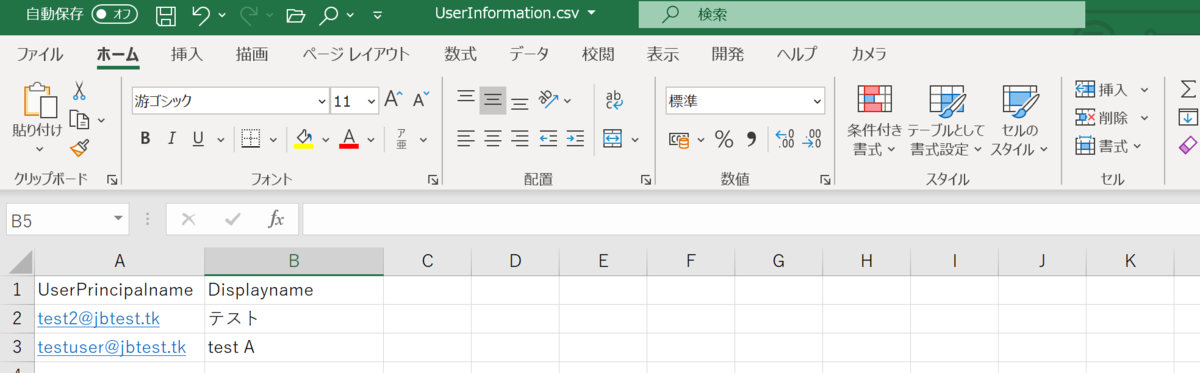The height and width of the screenshot is (373, 1200).
Task: Click the magnifier icon in quick access toolbar
Action: (330, 15)
